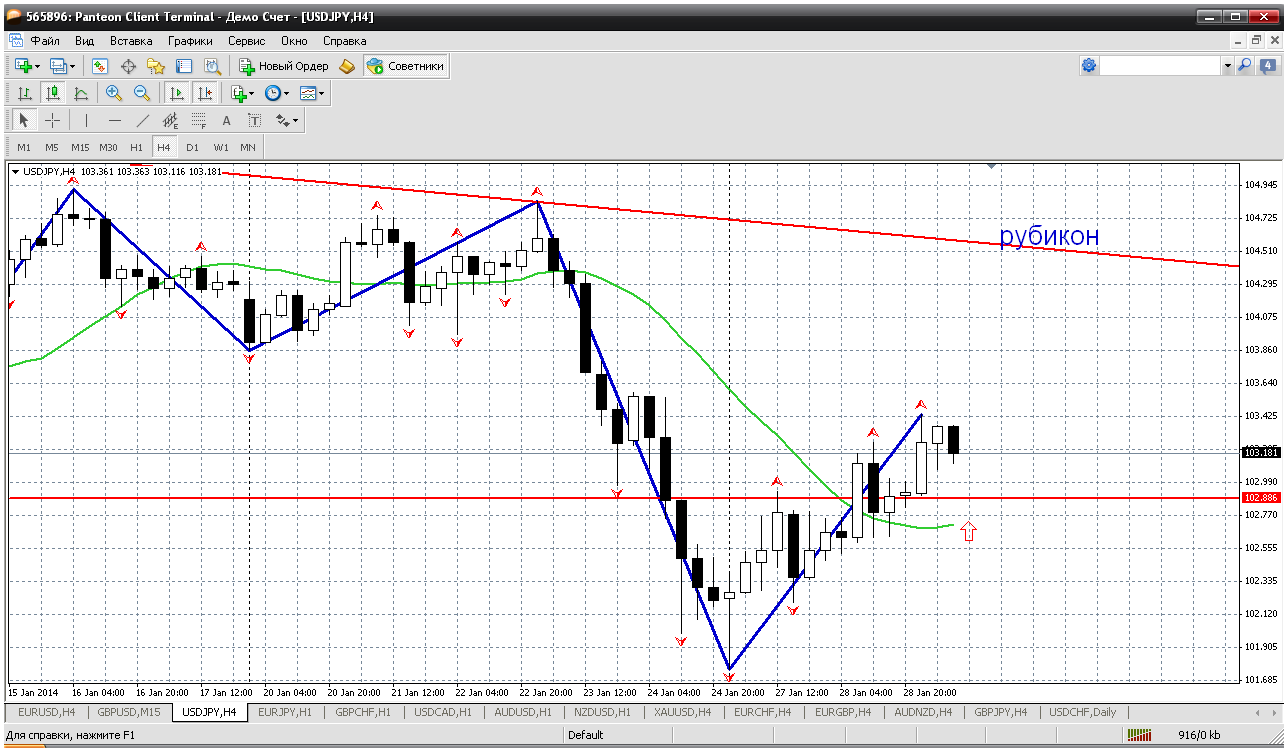Click the blue gear settings icon
Viewport: 1288px width, 748px height.
1089,65
